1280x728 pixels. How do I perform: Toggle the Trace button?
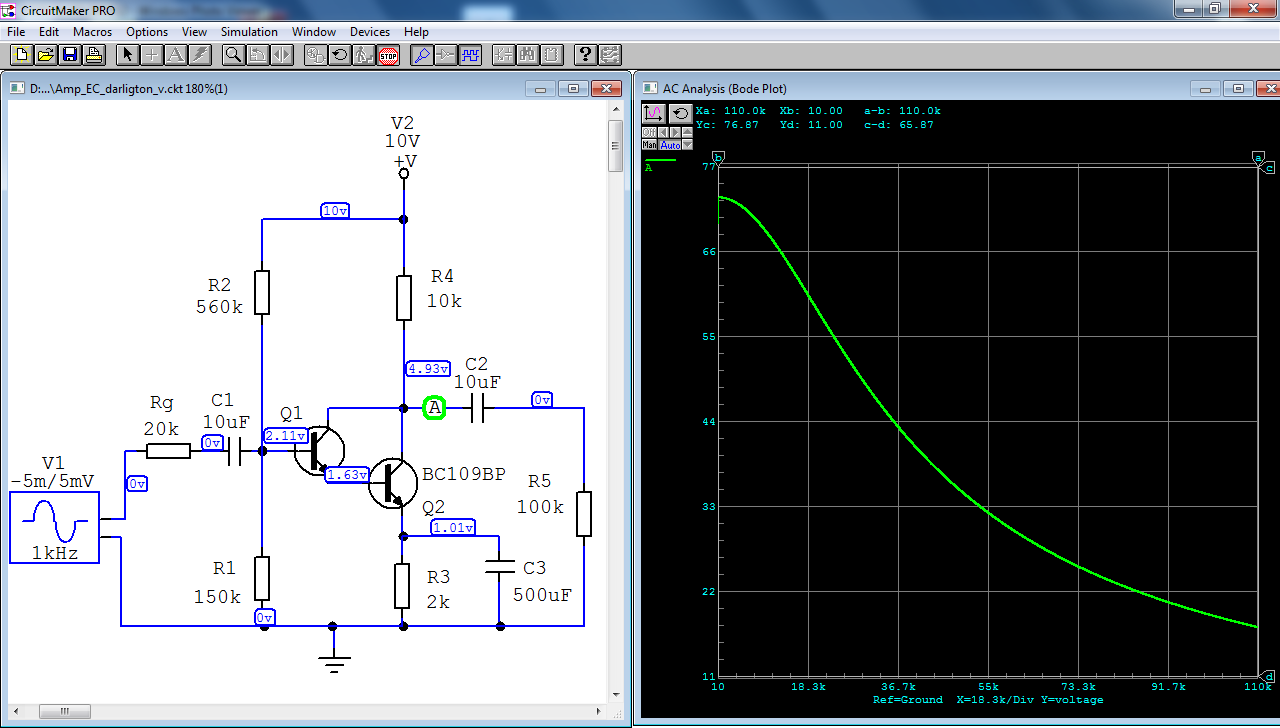pos(445,55)
